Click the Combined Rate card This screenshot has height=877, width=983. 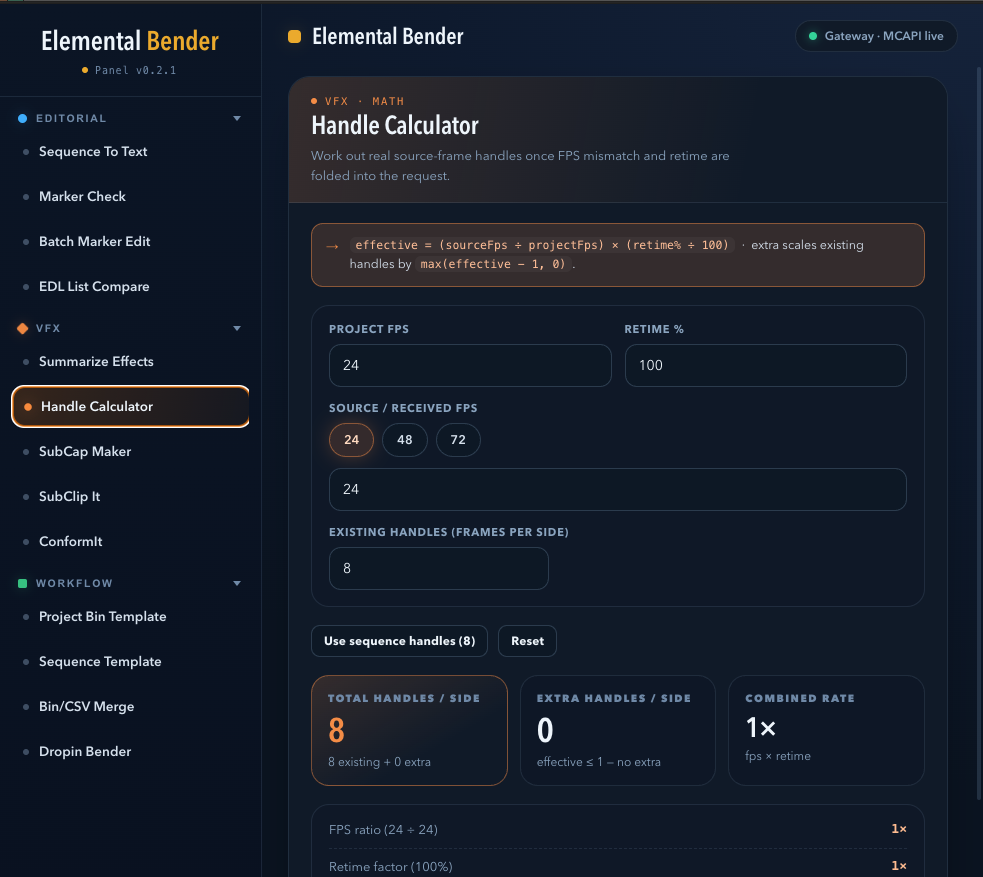826,730
